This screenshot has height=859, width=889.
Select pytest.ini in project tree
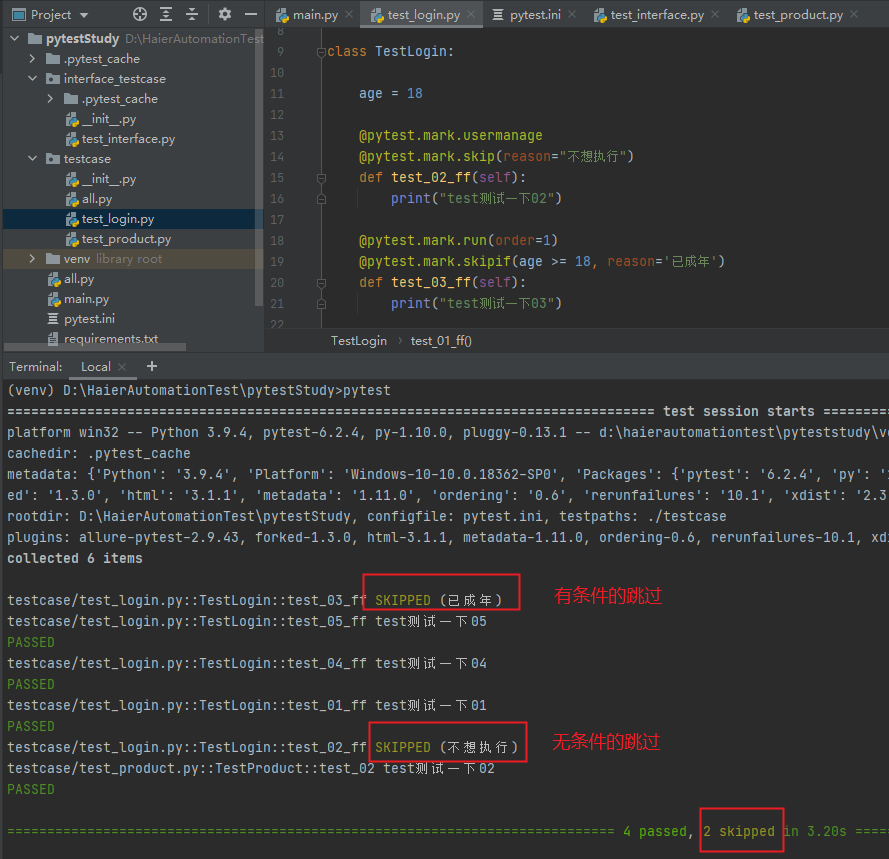tap(89, 319)
